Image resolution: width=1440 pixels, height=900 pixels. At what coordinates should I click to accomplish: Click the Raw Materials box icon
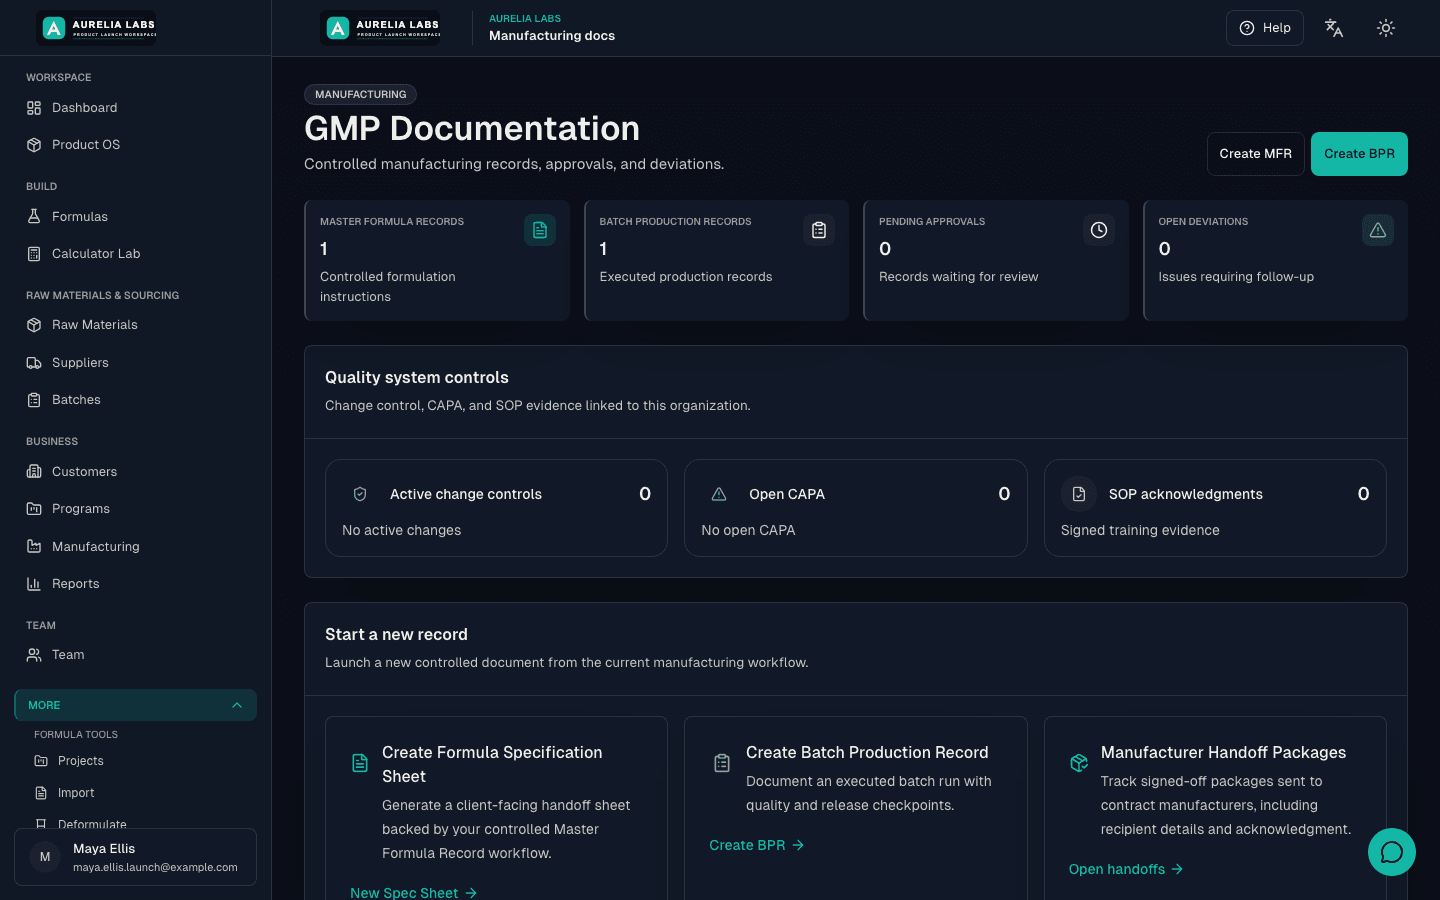(x=34, y=325)
